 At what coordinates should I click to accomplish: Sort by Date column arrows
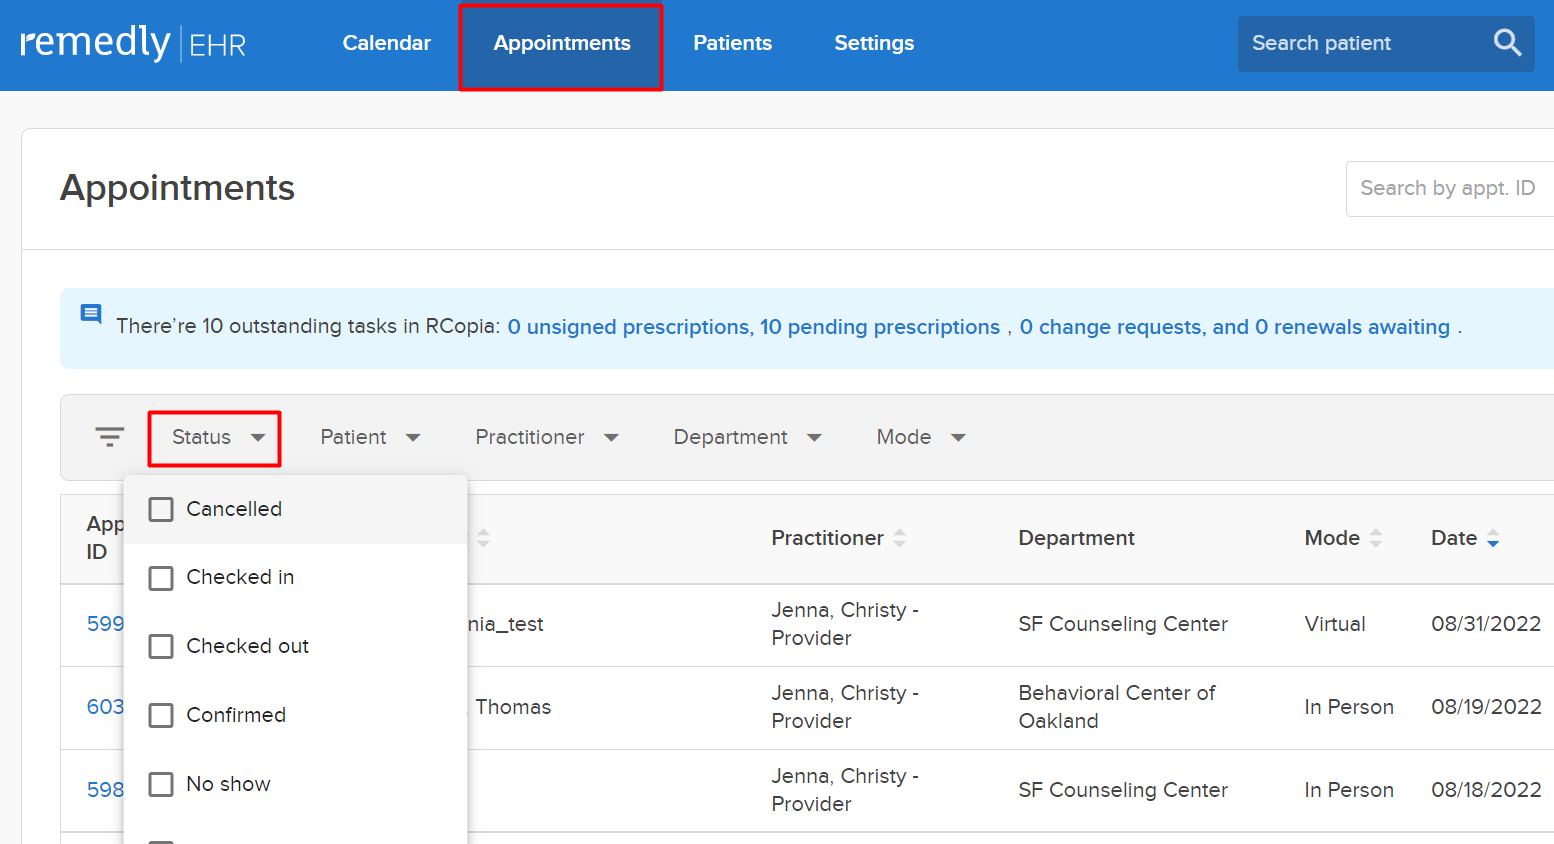point(1493,538)
